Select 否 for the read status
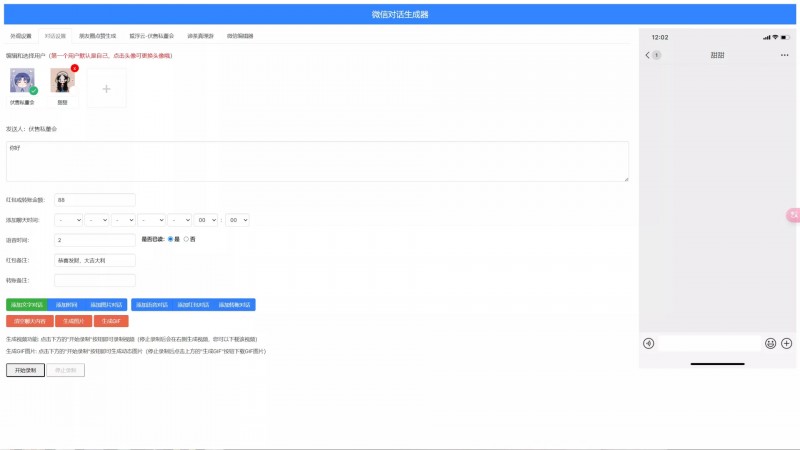 (x=186, y=239)
